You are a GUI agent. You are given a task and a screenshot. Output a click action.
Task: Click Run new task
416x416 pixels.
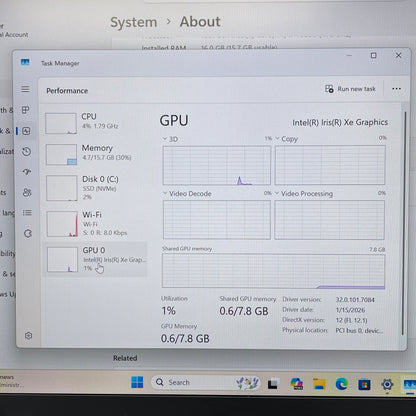(350, 89)
